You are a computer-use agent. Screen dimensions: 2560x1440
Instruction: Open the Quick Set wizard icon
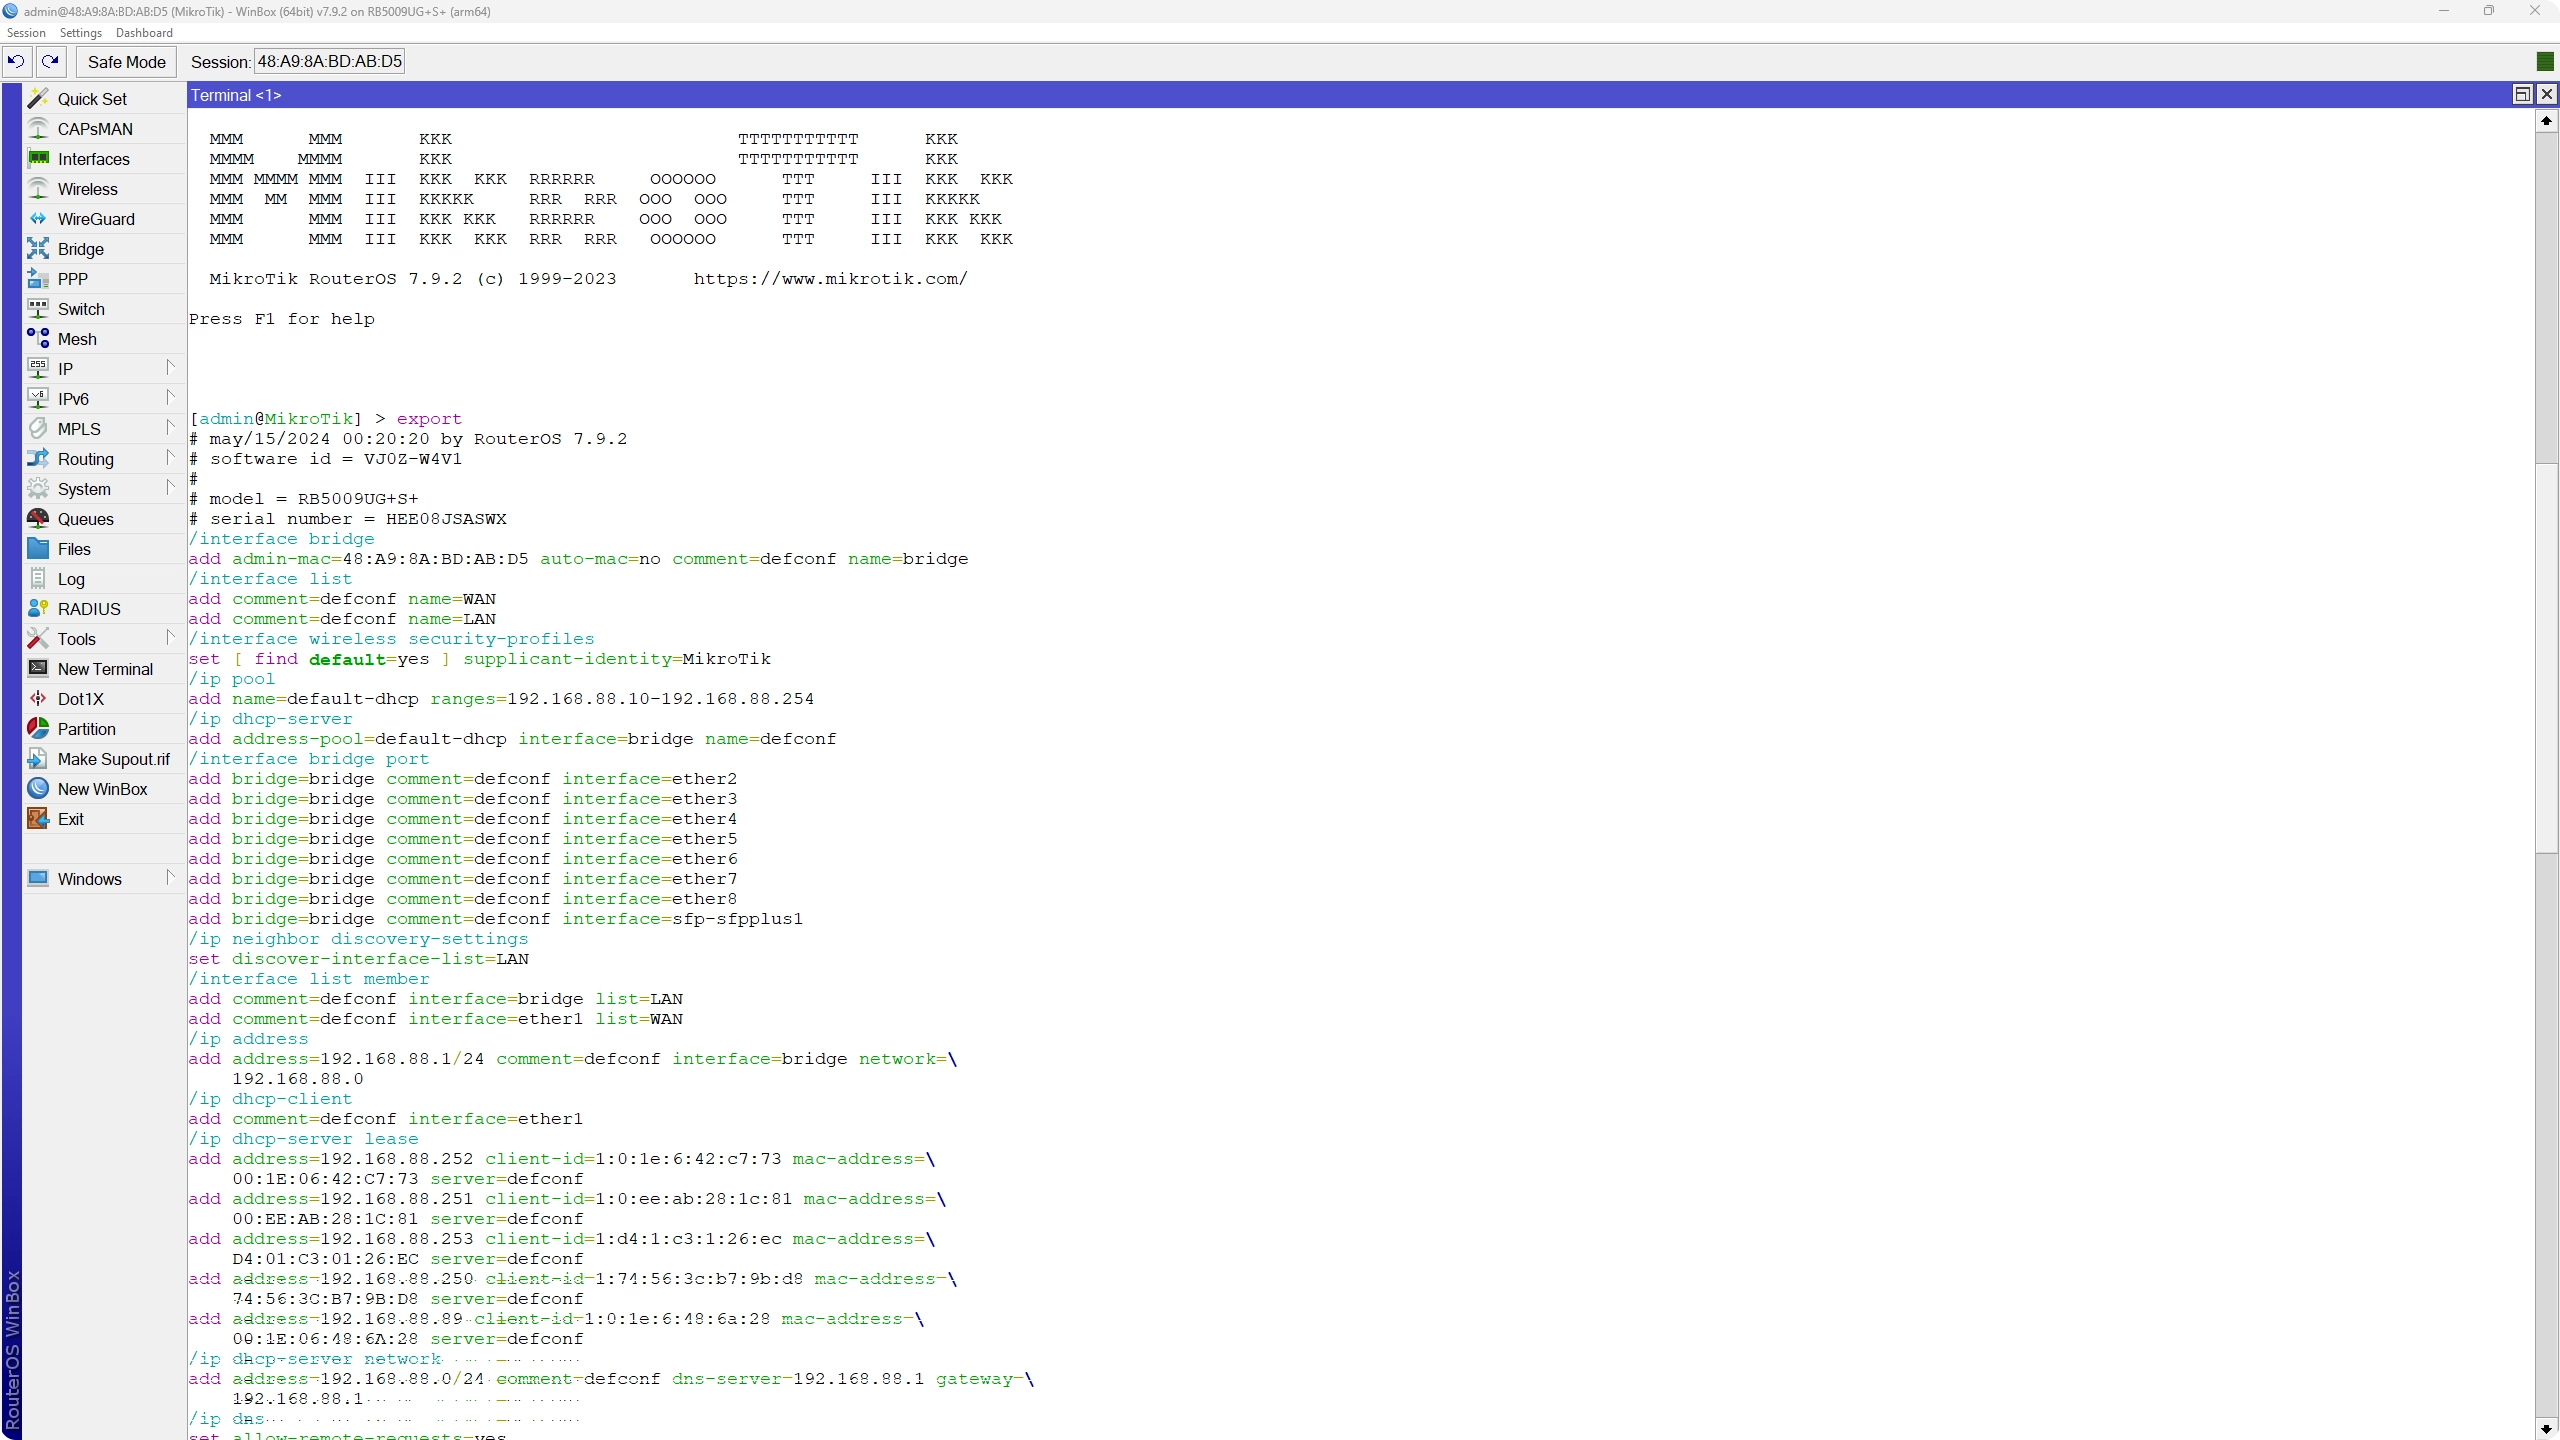click(x=38, y=98)
